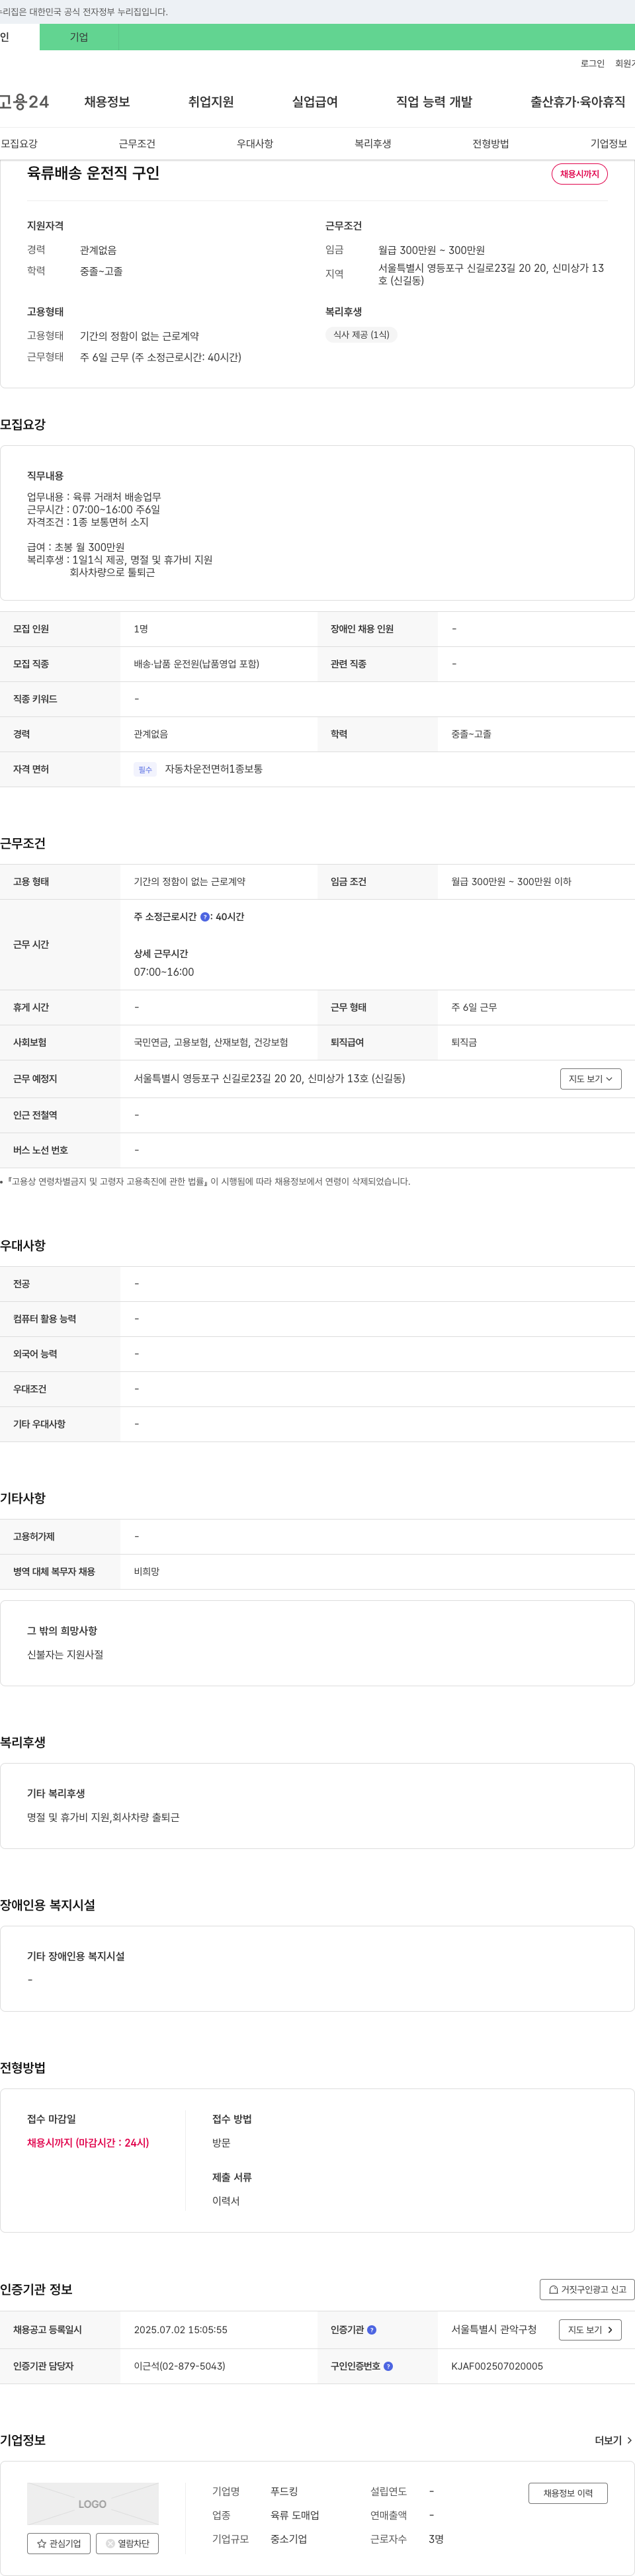Open 출산휴가·육아휴직 main menu
The height and width of the screenshot is (2576, 635).
click(578, 102)
